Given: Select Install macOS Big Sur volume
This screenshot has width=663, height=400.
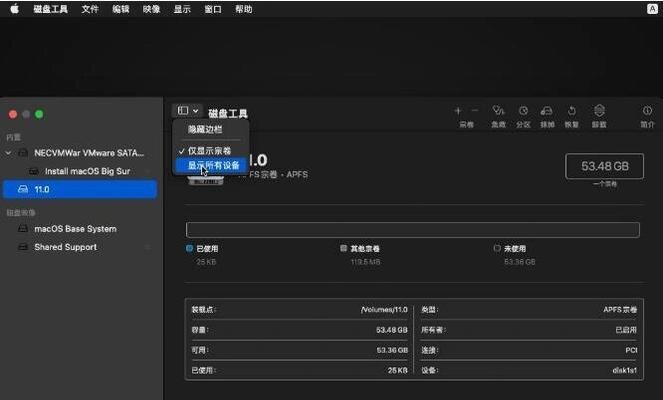Looking at the screenshot, I should tap(80, 171).
